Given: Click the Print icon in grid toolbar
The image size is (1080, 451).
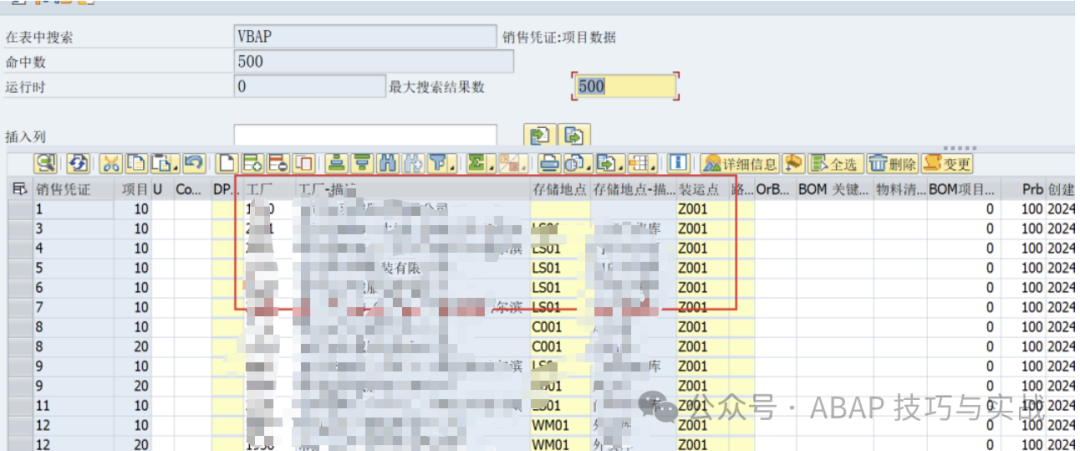Looking at the screenshot, I should point(549,163).
